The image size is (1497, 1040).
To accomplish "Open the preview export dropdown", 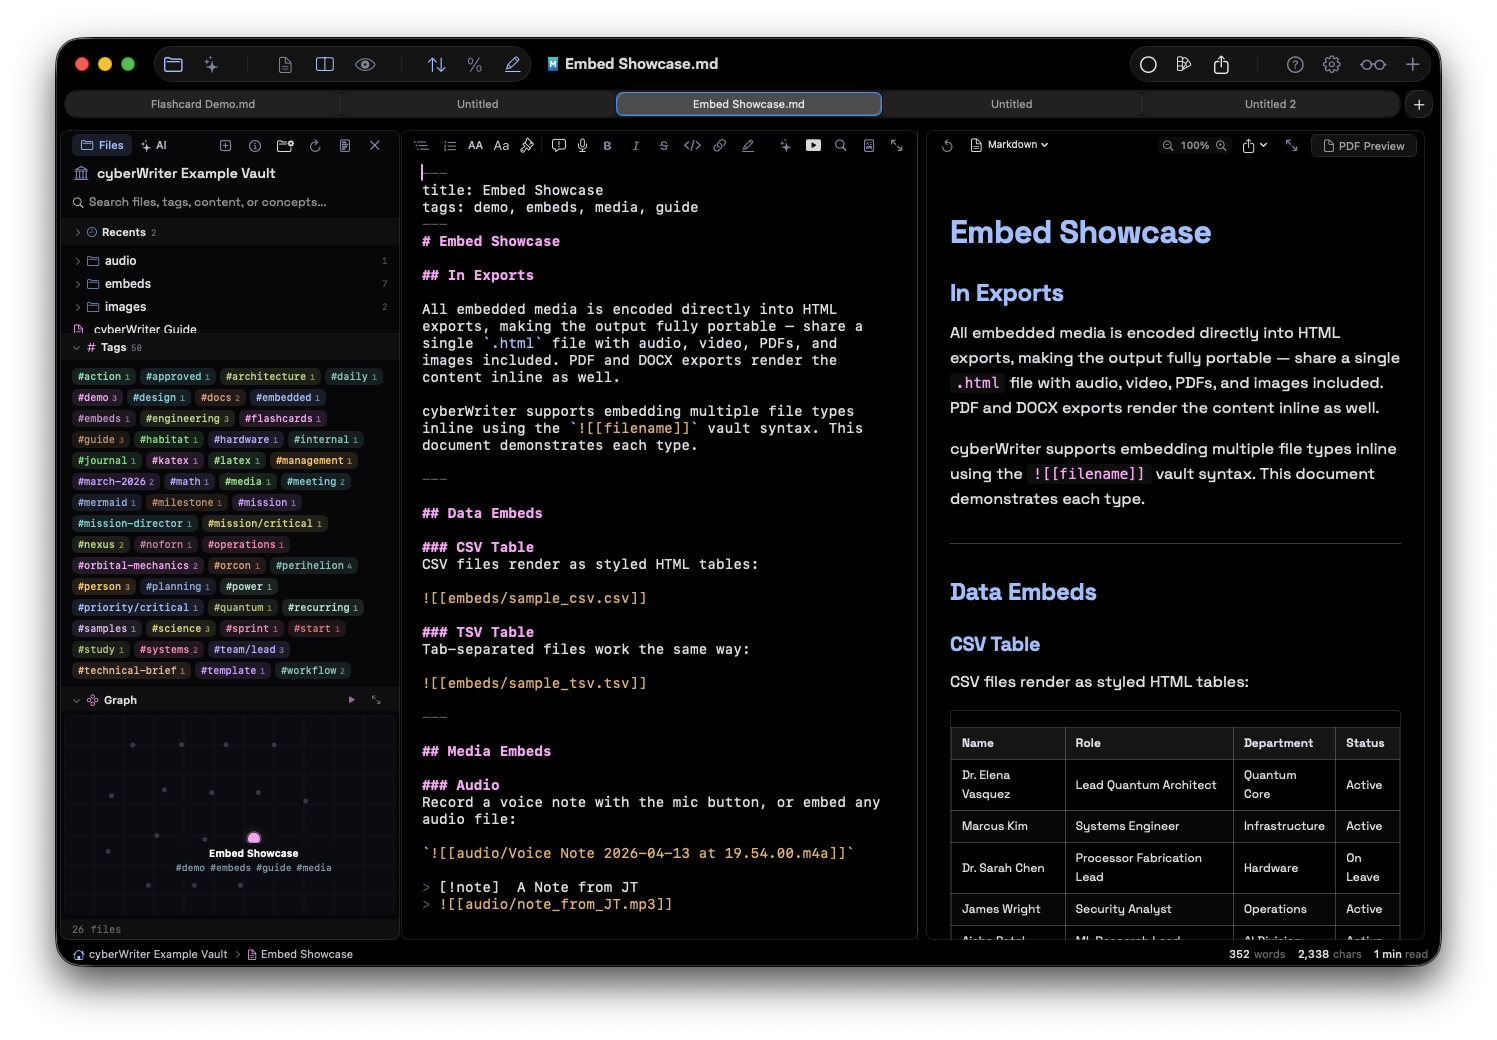I will (x=1255, y=146).
